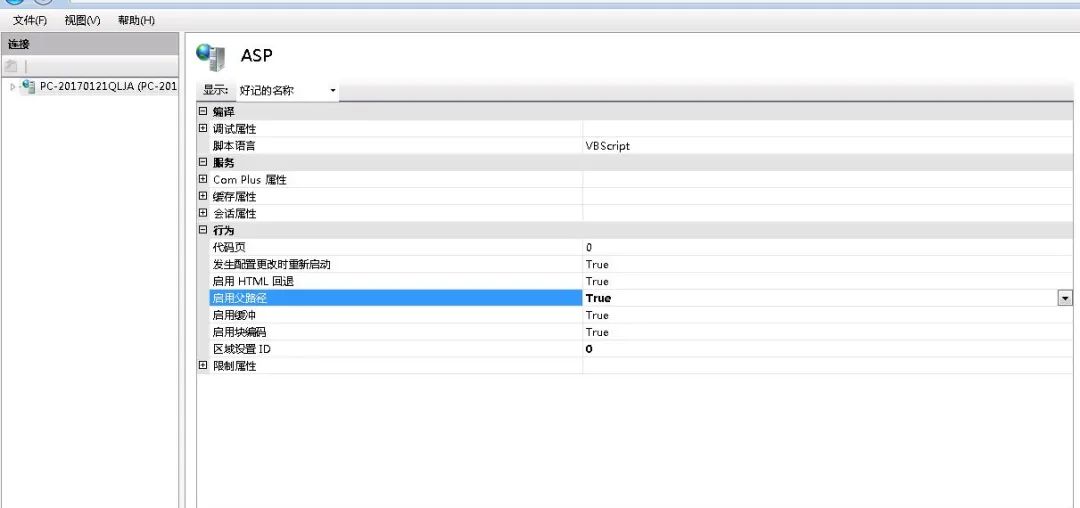The width and height of the screenshot is (1080, 508).
Task: Expand the 限制属性 group
Action: coord(203,366)
